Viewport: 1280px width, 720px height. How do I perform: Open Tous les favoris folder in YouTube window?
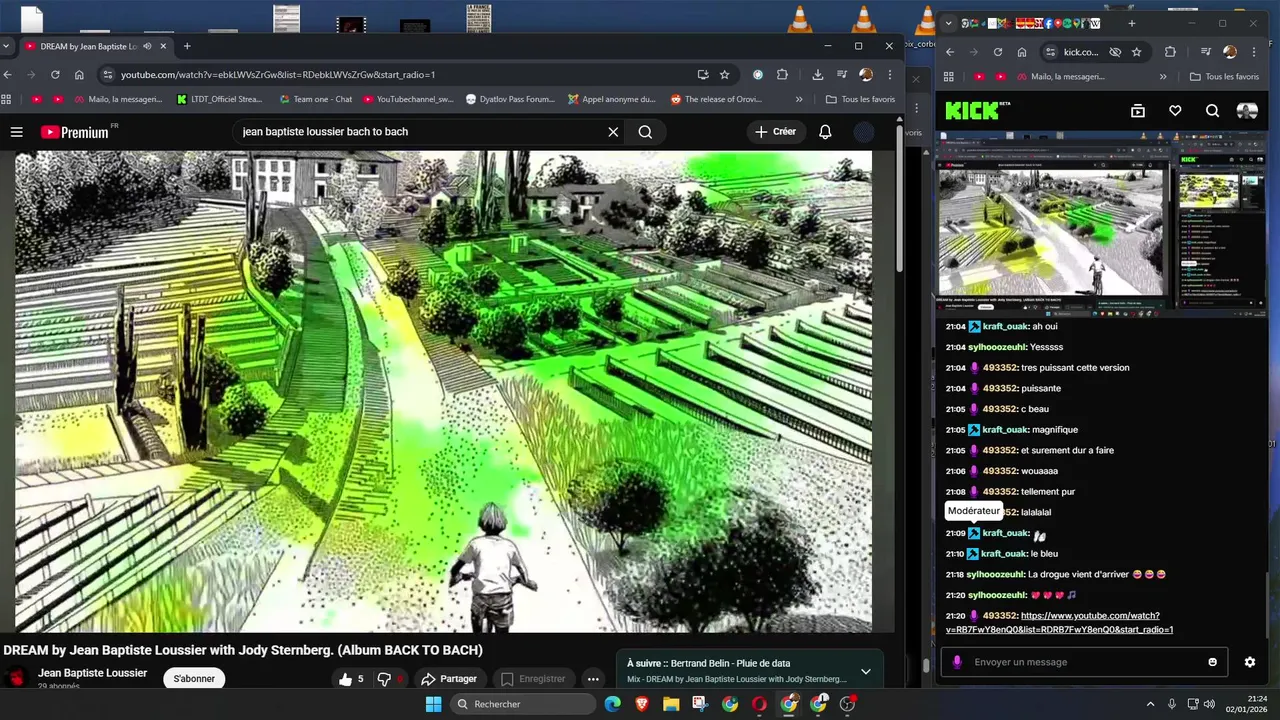(x=860, y=99)
